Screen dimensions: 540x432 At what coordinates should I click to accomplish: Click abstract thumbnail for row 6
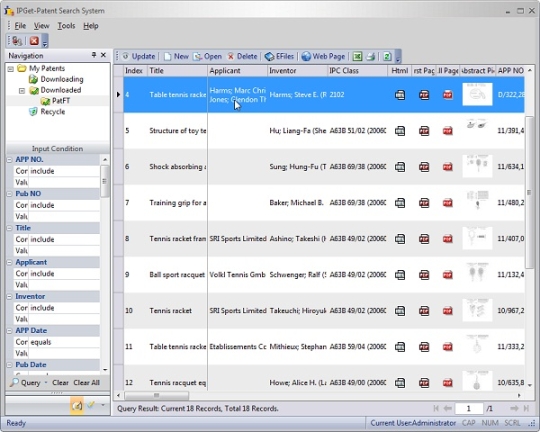[x=477, y=166]
